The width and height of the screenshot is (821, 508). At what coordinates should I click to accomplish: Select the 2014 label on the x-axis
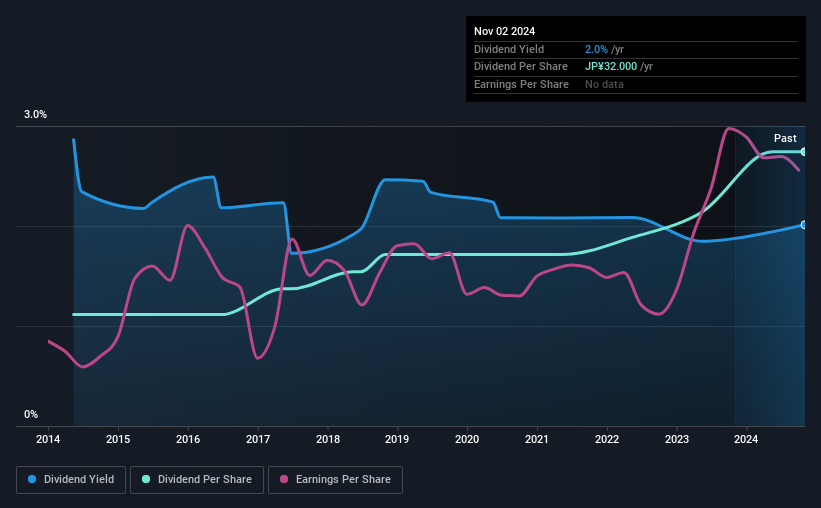tap(48, 439)
